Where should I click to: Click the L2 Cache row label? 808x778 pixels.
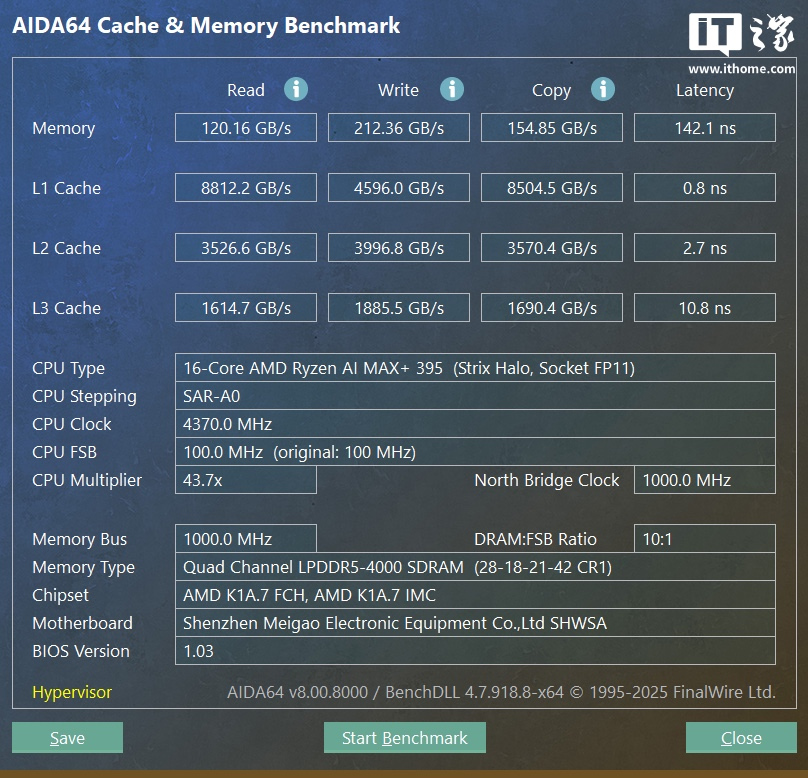click(x=66, y=248)
